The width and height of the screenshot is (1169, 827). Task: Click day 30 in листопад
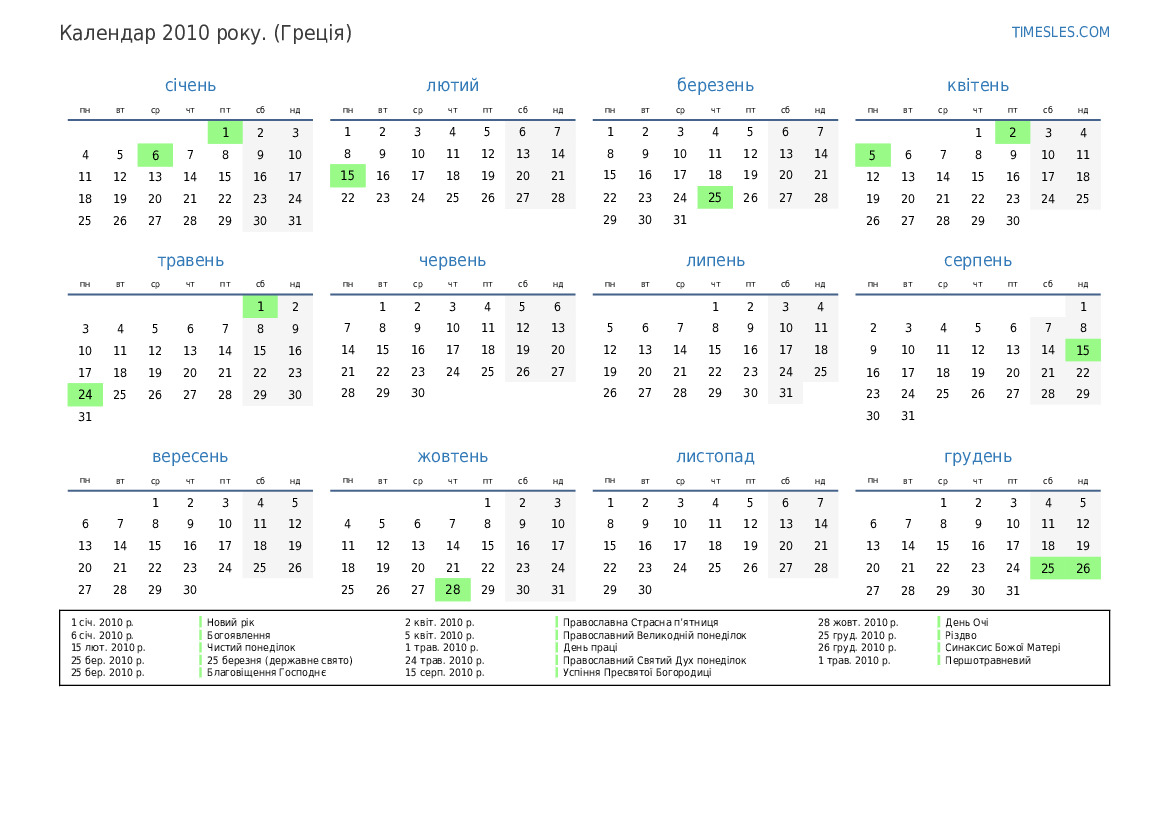tap(645, 590)
